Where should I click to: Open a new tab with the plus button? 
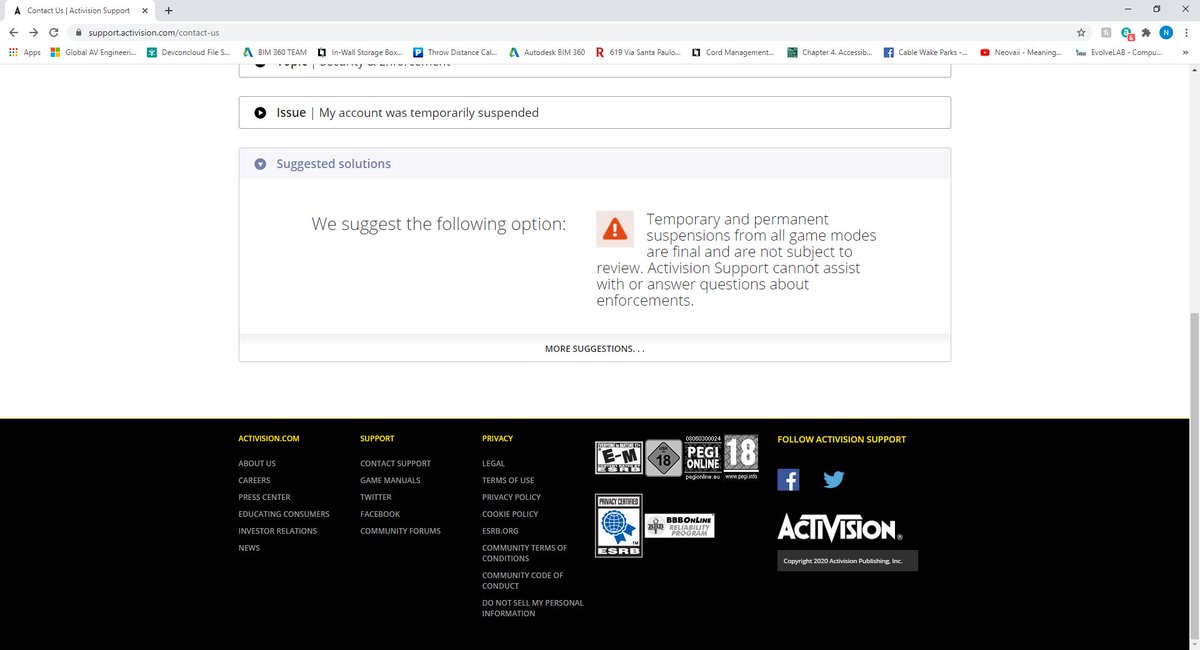point(168,10)
